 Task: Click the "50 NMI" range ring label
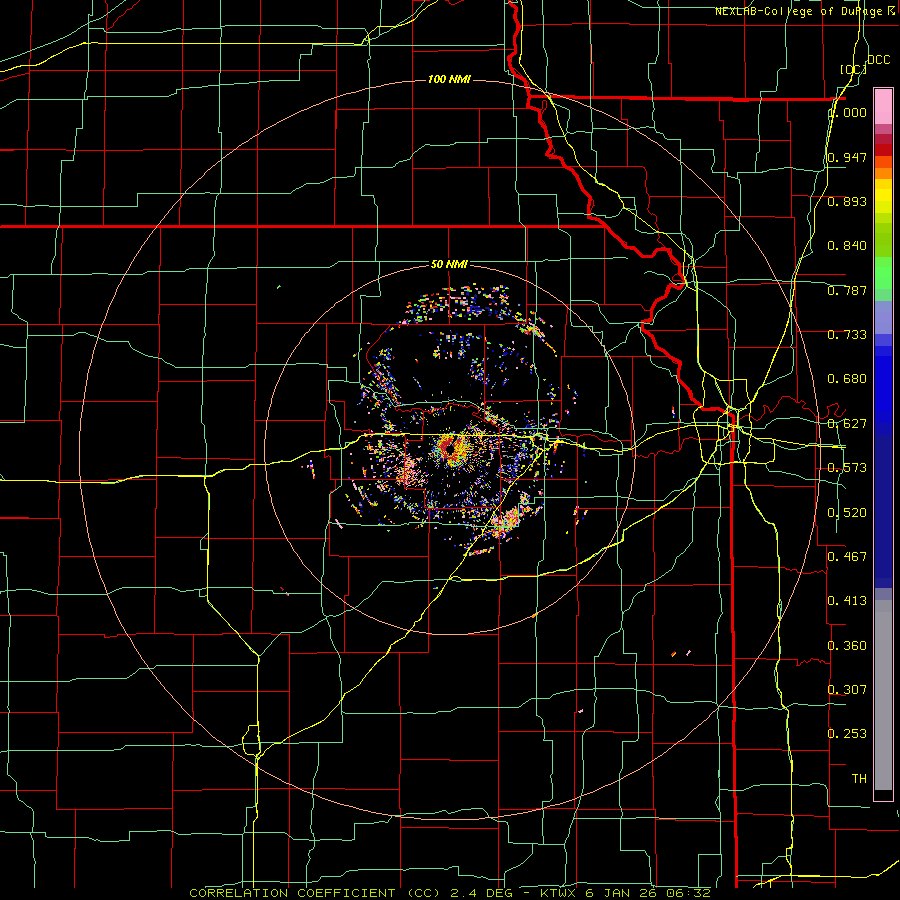[x=449, y=264]
